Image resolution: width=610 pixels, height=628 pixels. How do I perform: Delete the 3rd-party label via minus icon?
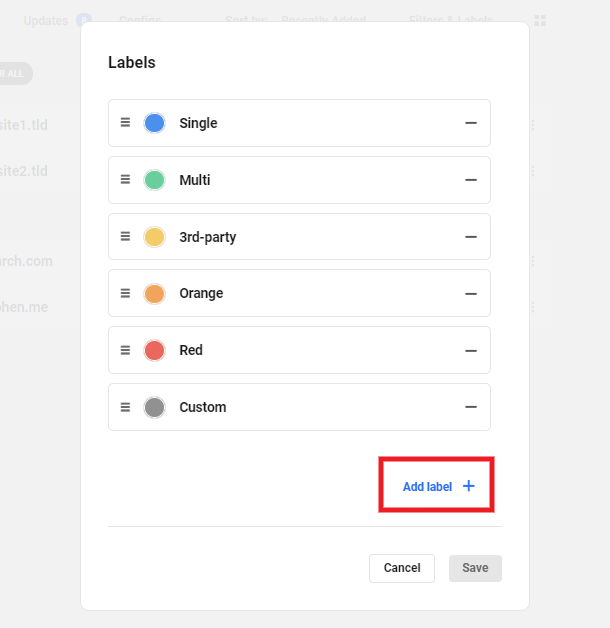tap(470, 237)
